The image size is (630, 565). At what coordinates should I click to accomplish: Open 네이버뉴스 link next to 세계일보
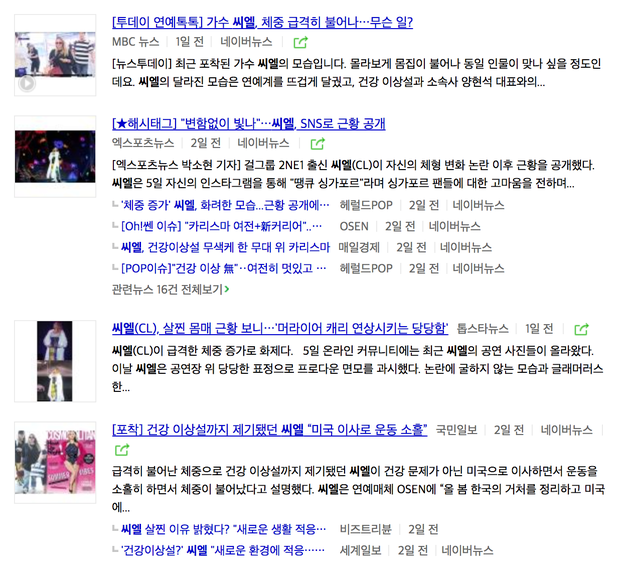pos(467,550)
